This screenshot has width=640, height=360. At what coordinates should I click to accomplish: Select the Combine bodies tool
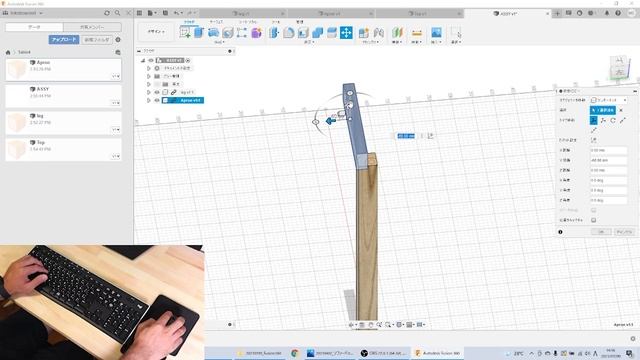(x=318, y=33)
